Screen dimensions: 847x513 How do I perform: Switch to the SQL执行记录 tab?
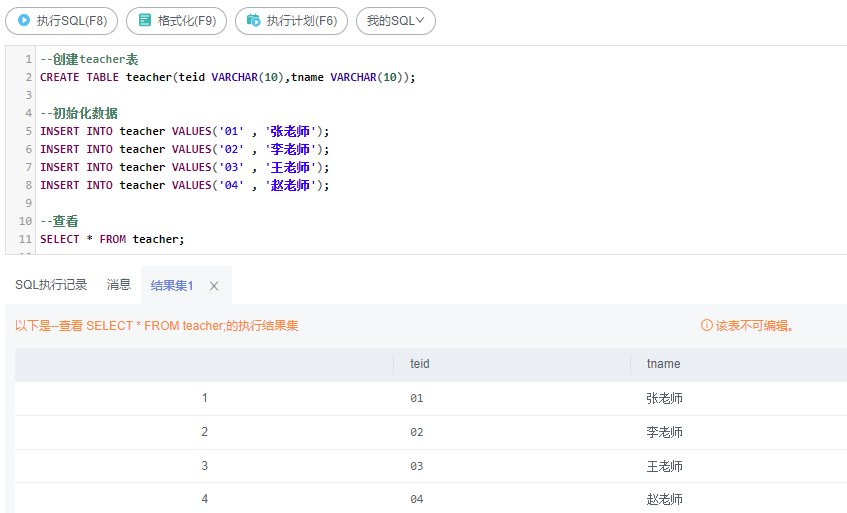coord(51,285)
